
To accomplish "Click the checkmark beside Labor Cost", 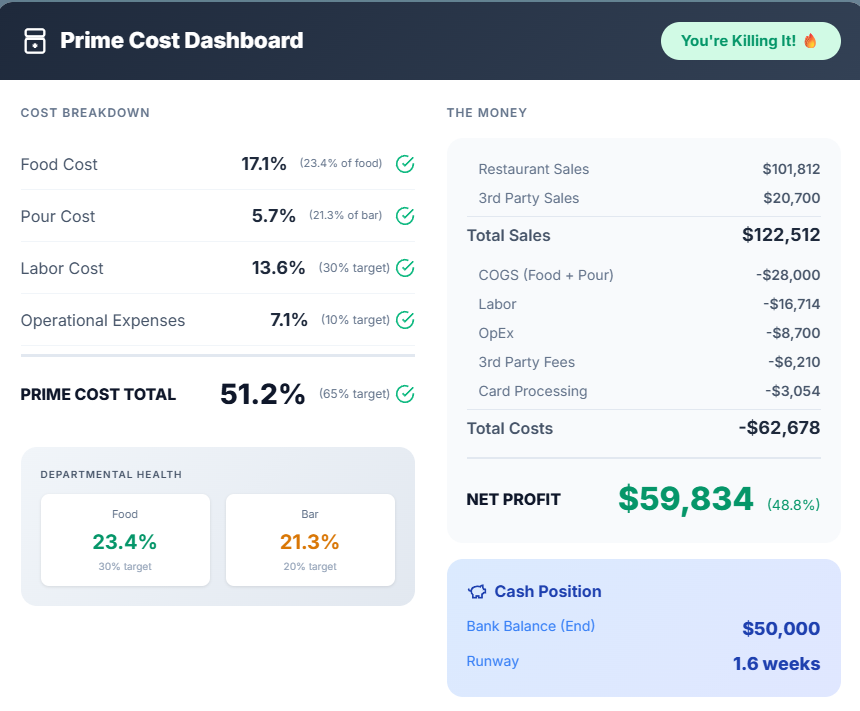I will [x=405, y=268].
